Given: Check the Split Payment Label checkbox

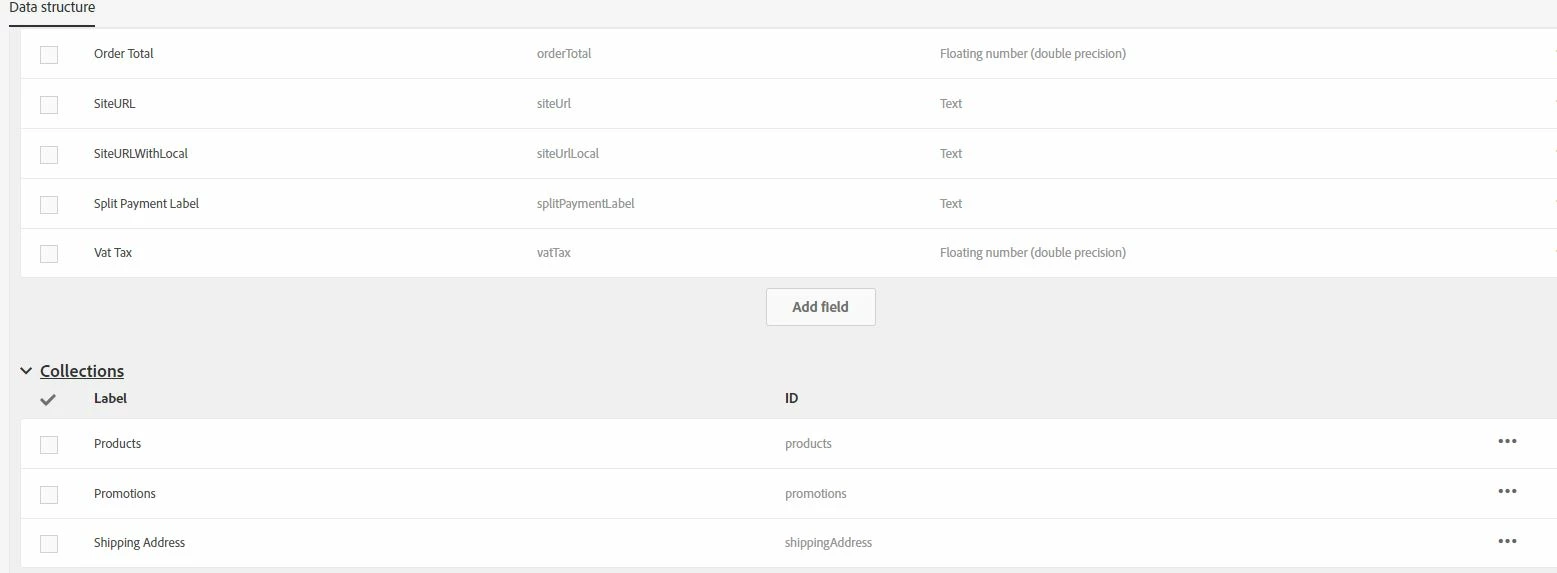Looking at the screenshot, I should pyautogui.click(x=49, y=204).
